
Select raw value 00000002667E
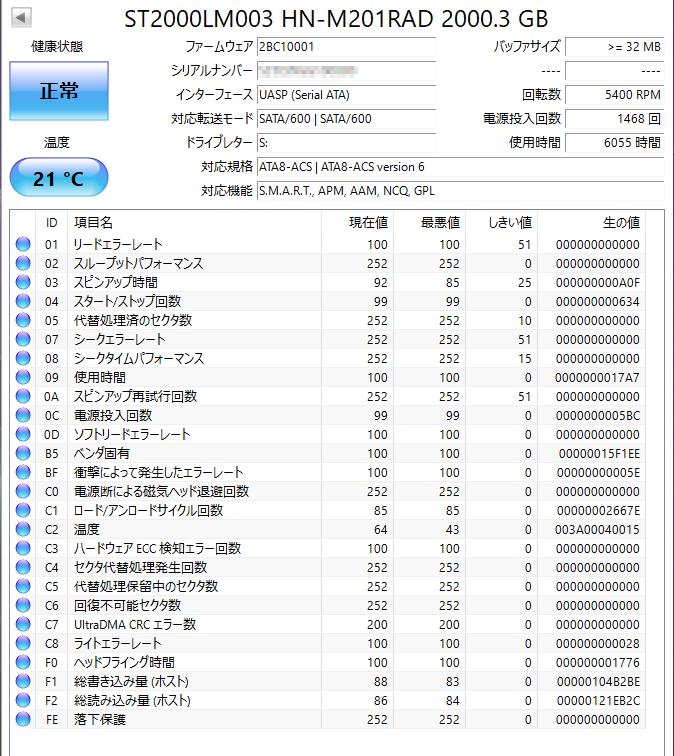(x=598, y=511)
